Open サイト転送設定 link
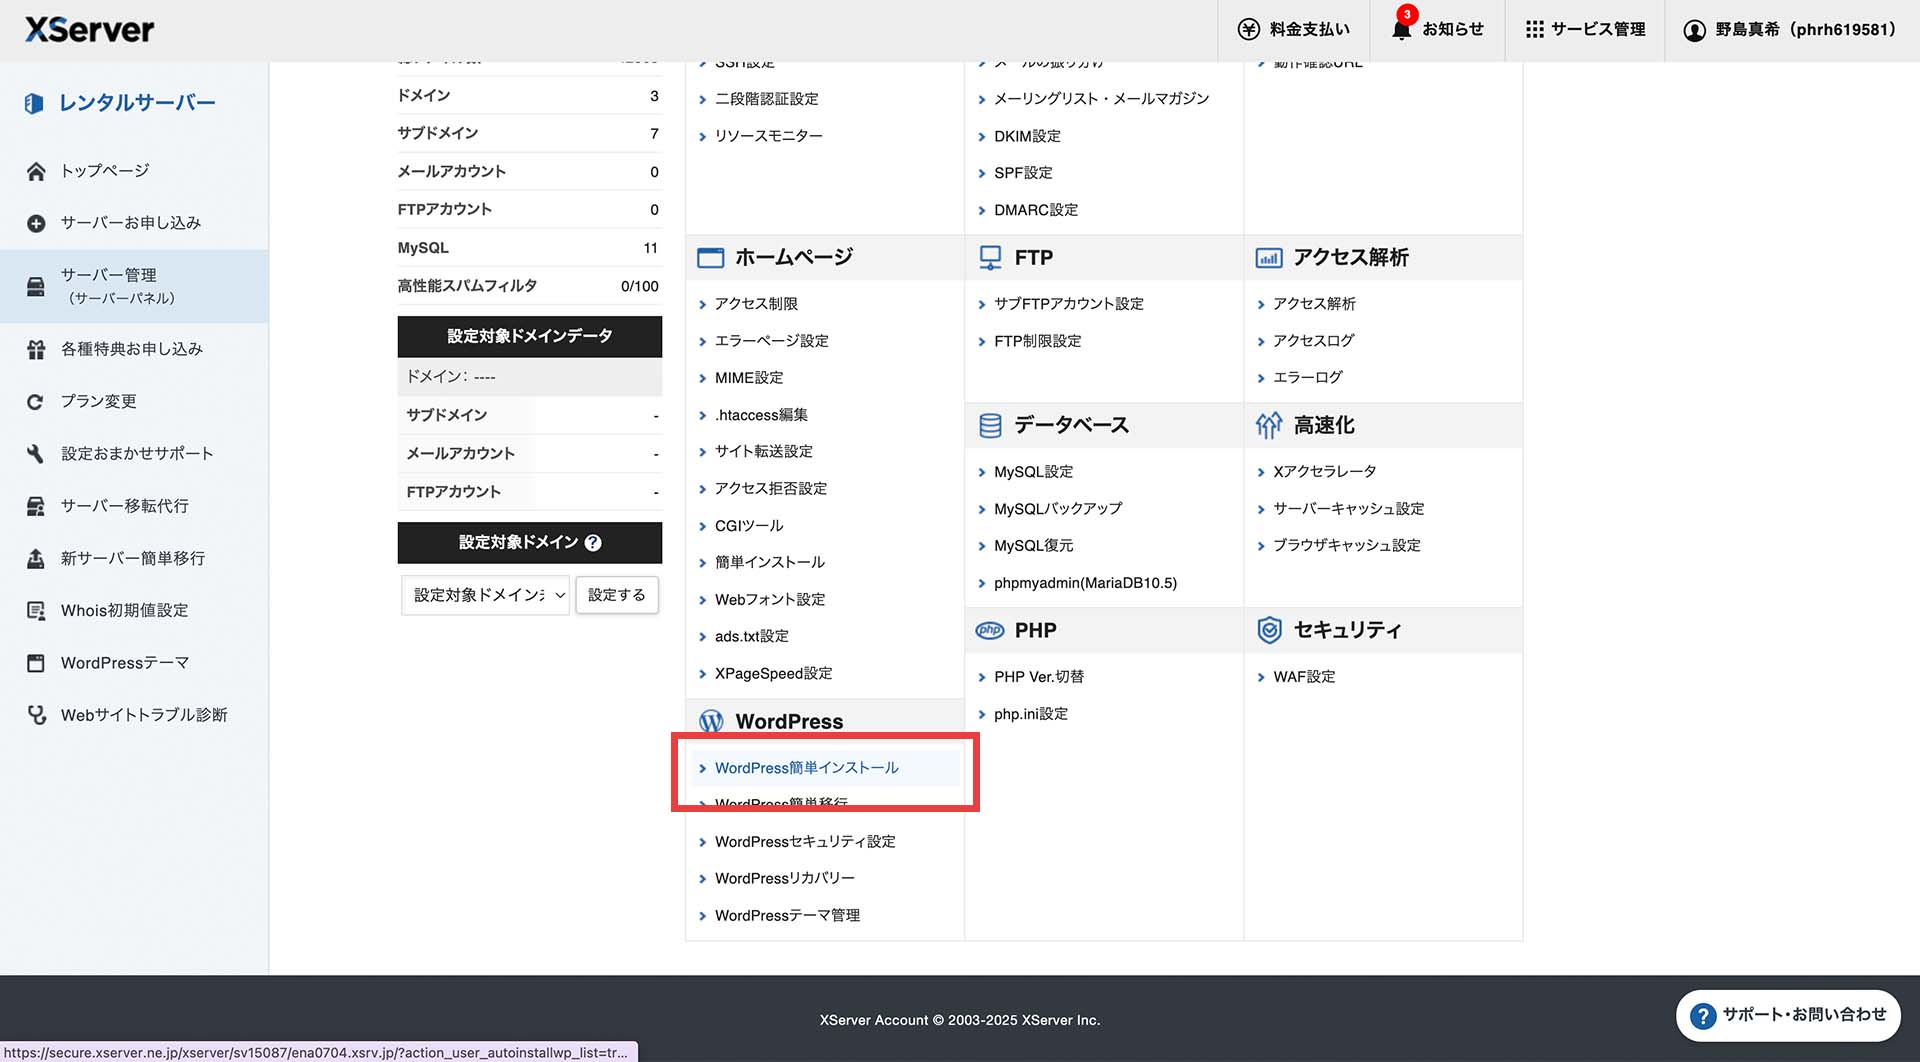 click(763, 452)
